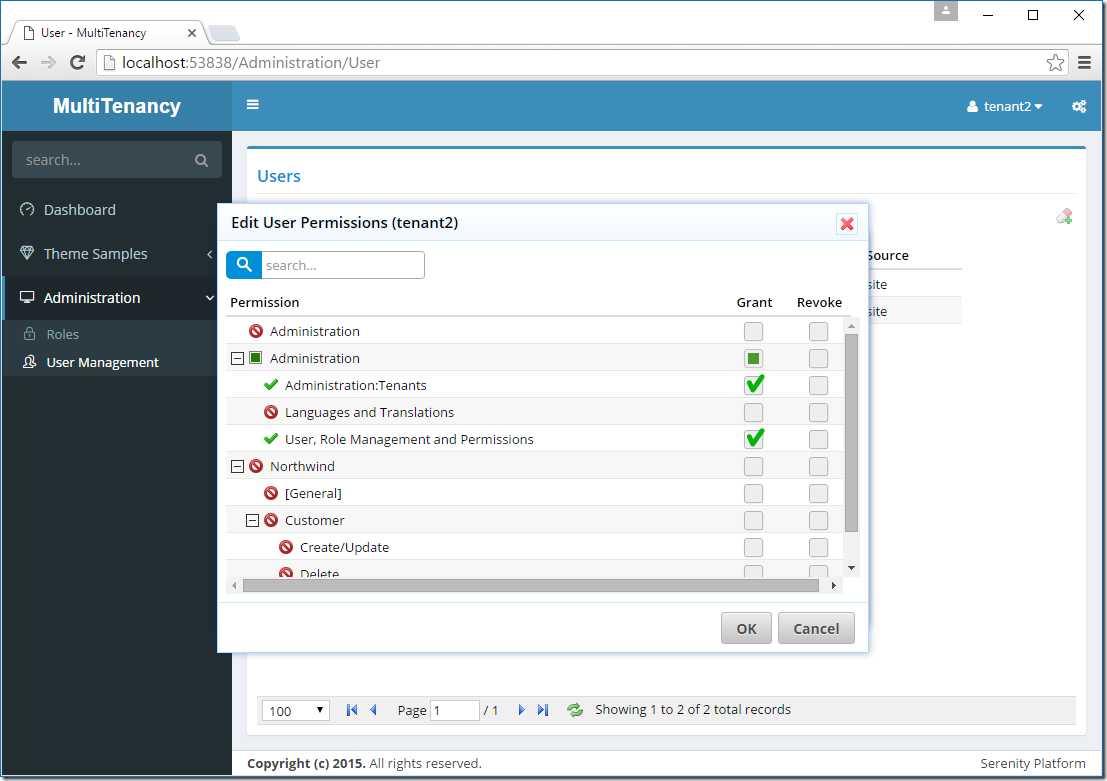This screenshot has height=781, width=1107.
Task: Uncheck Grant for Administration:Tenants
Action: click(x=753, y=385)
